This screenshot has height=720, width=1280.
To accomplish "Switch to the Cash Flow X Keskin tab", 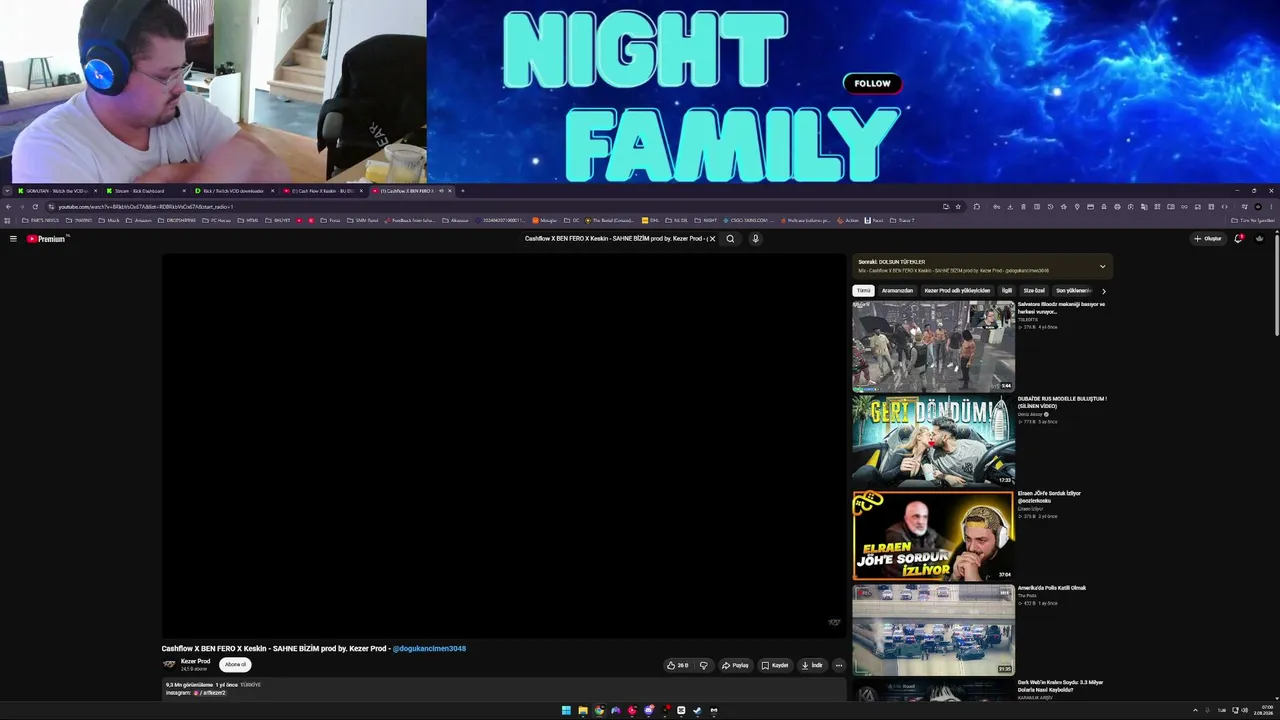I will click(x=324, y=191).
